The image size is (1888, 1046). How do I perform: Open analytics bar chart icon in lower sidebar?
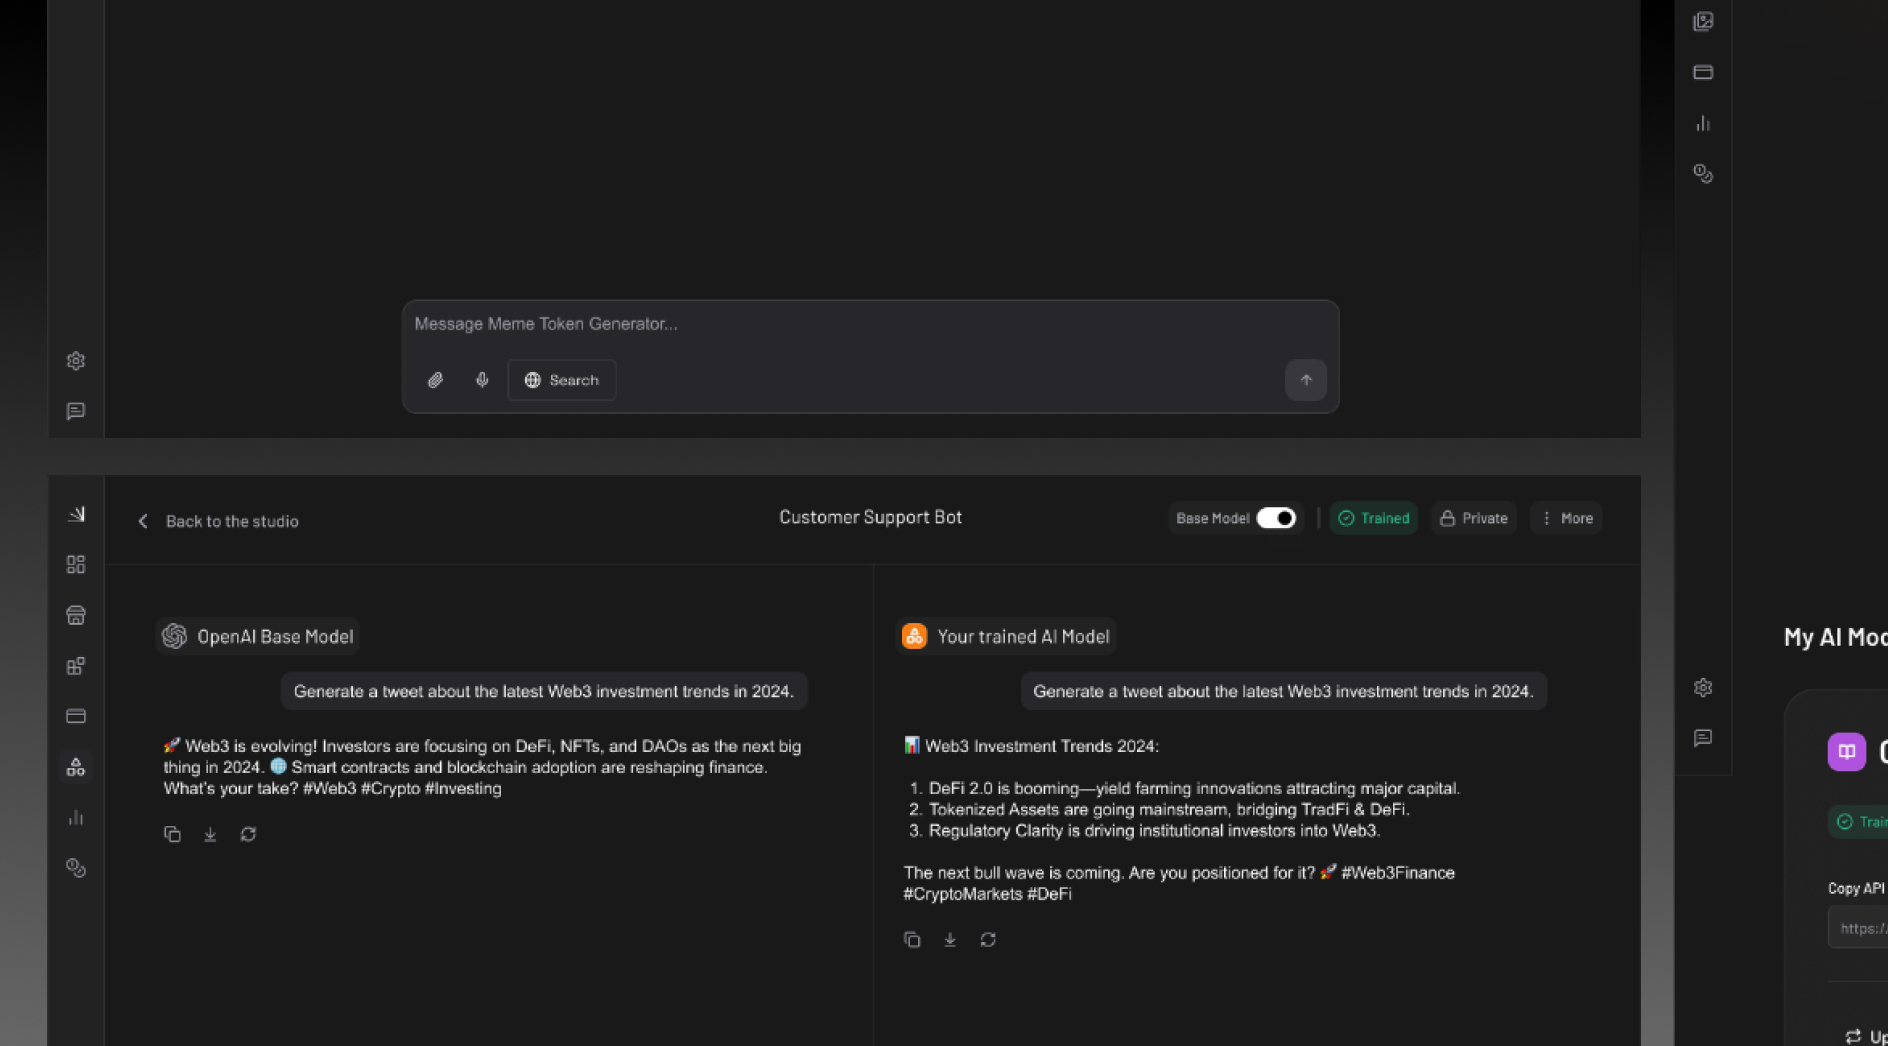76,817
